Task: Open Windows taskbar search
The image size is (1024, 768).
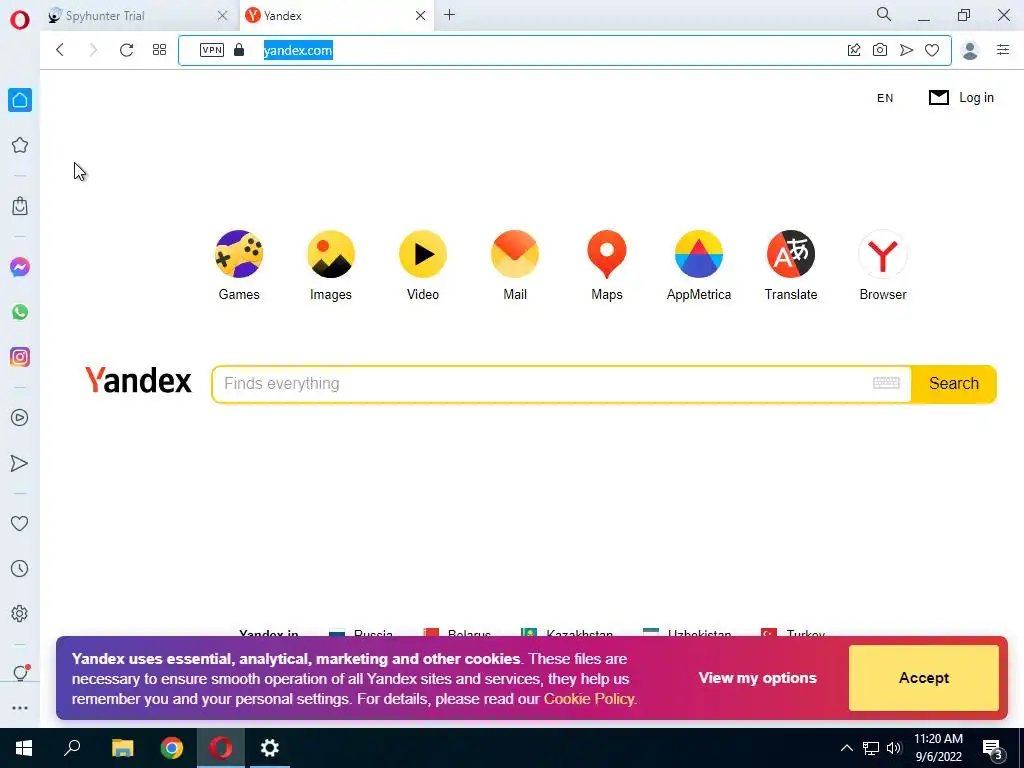Action: click(72, 748)
